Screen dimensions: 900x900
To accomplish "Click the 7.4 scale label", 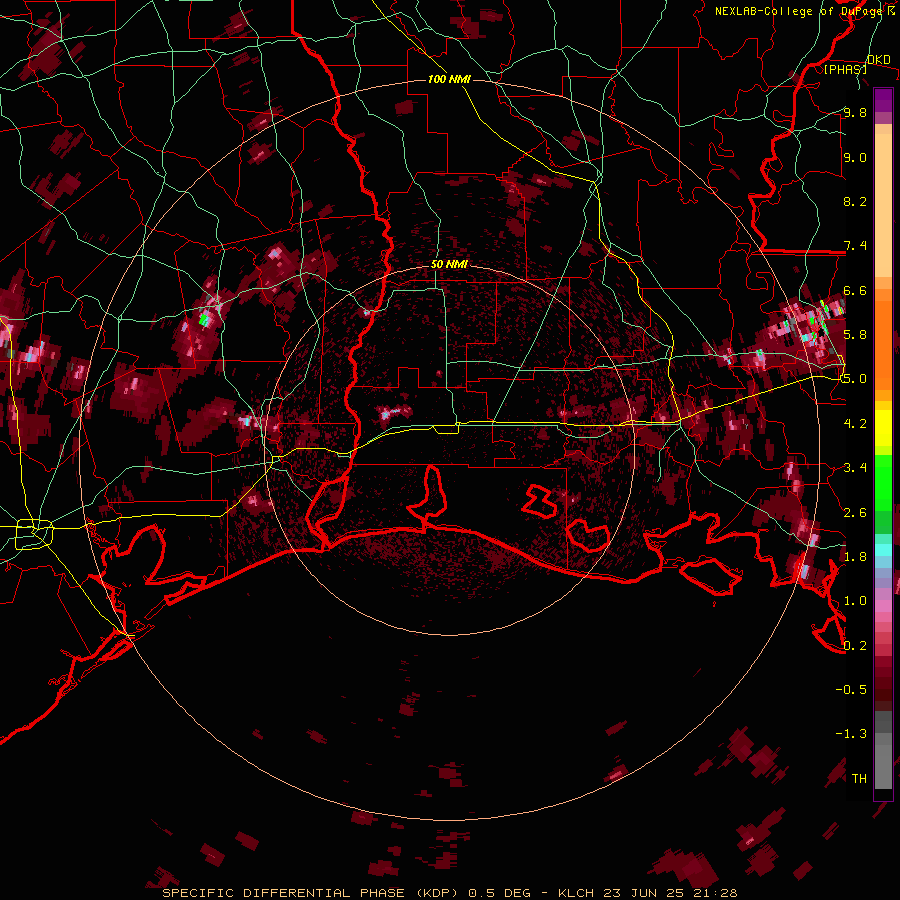I will pyautogui.click(x=855, y=246).
